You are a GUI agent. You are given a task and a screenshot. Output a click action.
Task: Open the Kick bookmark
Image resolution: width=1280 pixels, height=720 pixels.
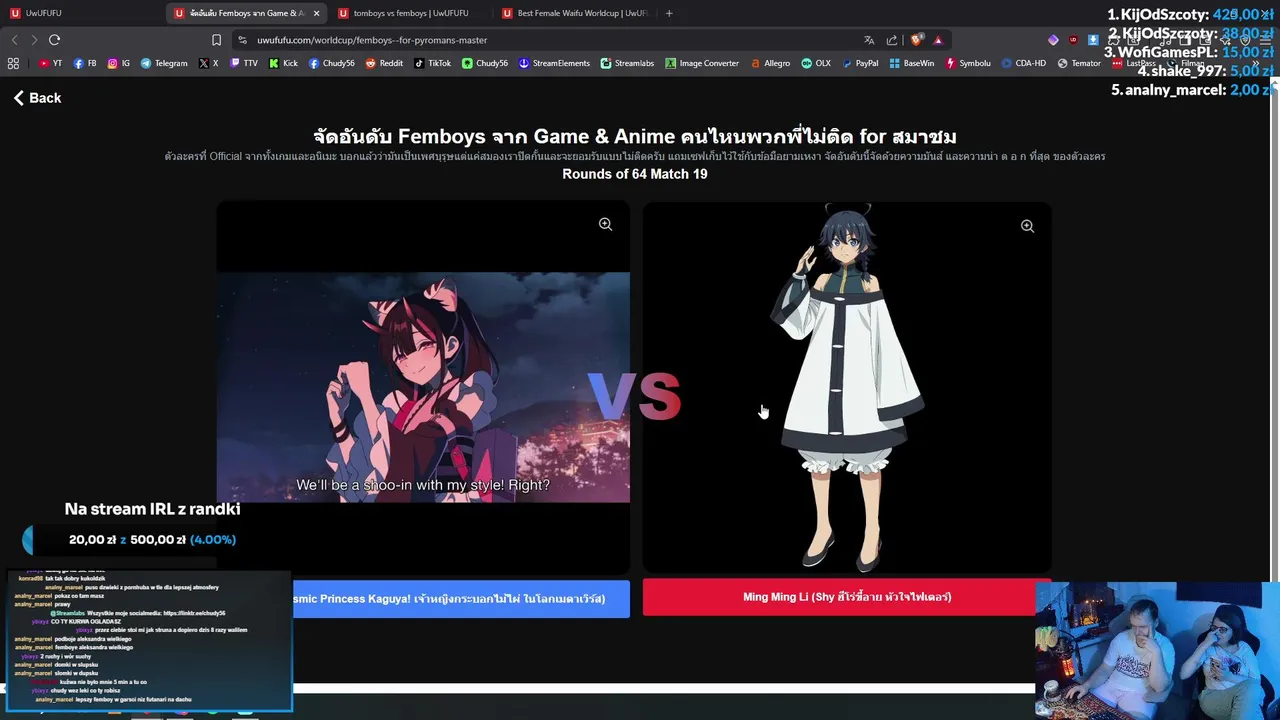[283, 63]
